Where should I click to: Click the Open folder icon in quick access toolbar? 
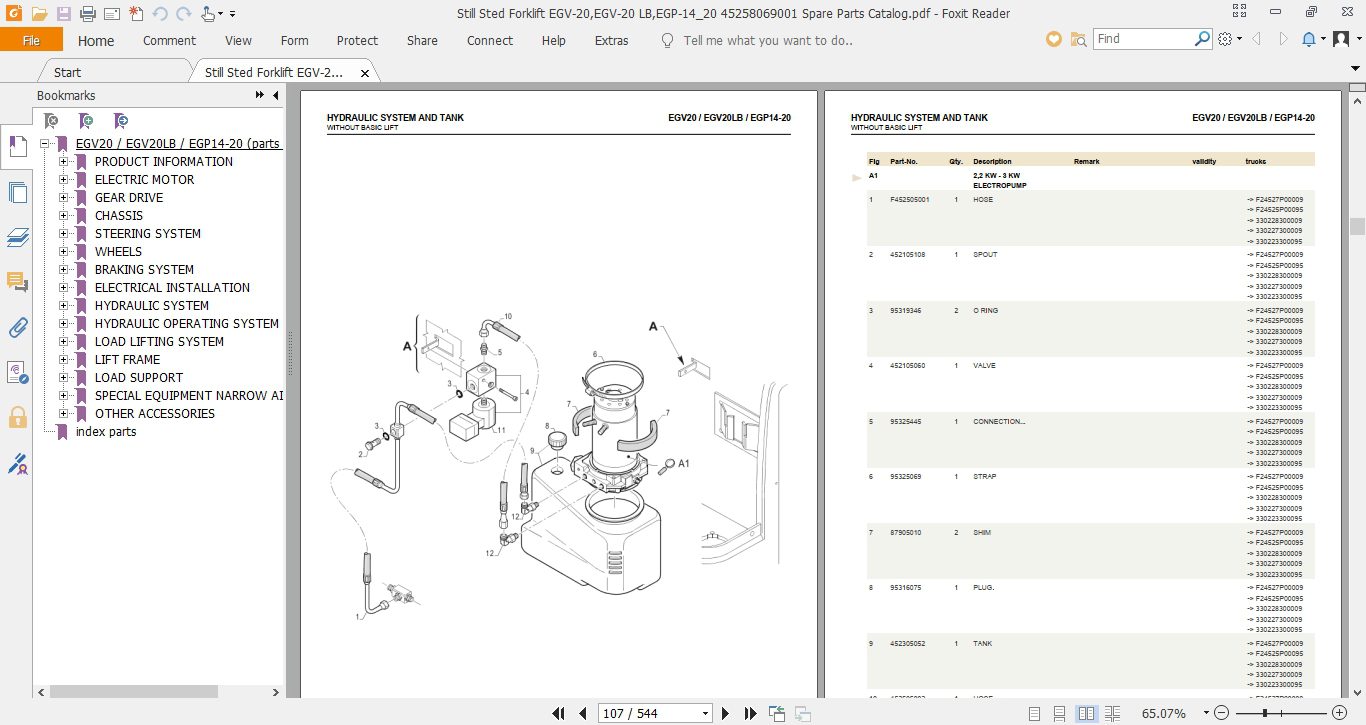(x=39, y=14)
